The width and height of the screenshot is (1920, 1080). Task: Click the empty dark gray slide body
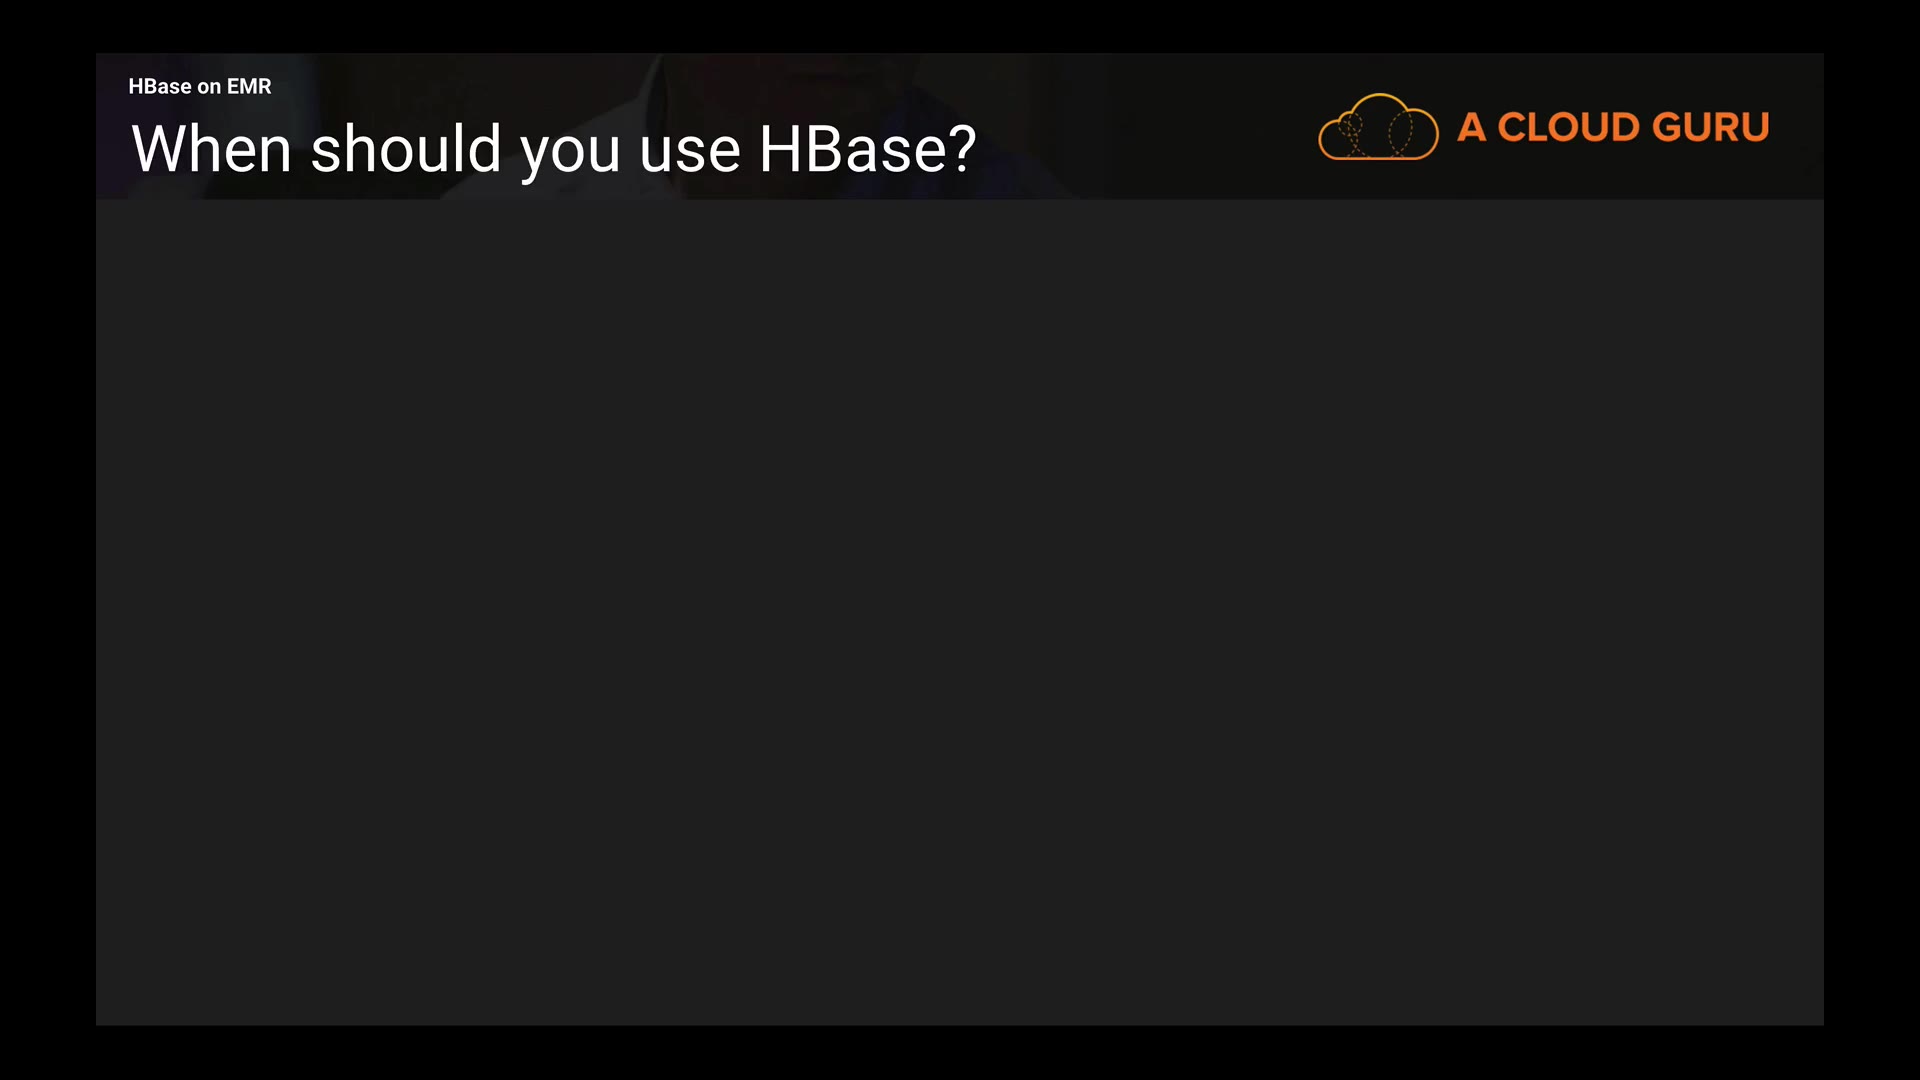tap(960, 610)
